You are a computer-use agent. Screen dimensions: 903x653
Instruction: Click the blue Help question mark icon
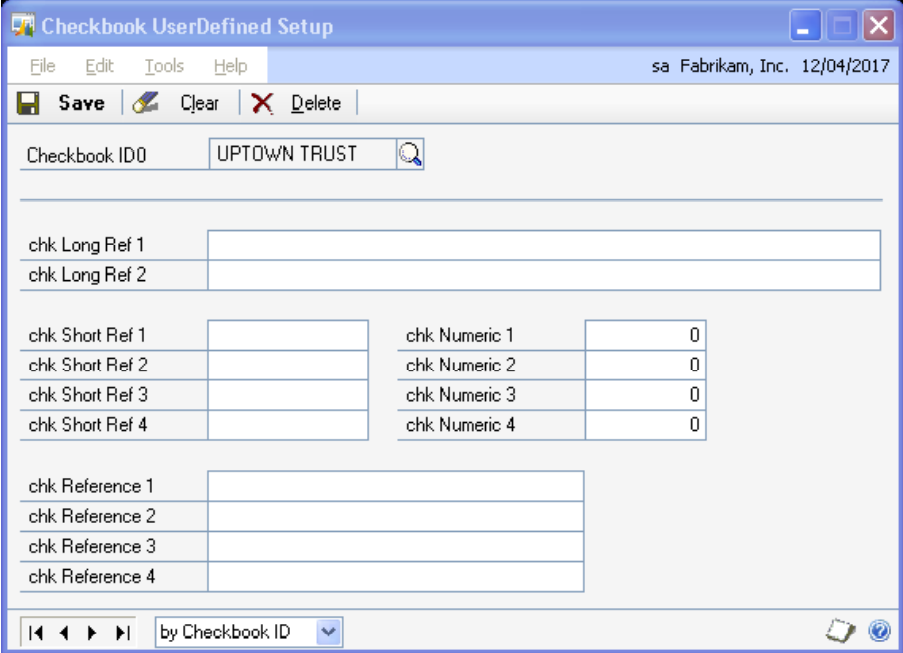(877, 631)
